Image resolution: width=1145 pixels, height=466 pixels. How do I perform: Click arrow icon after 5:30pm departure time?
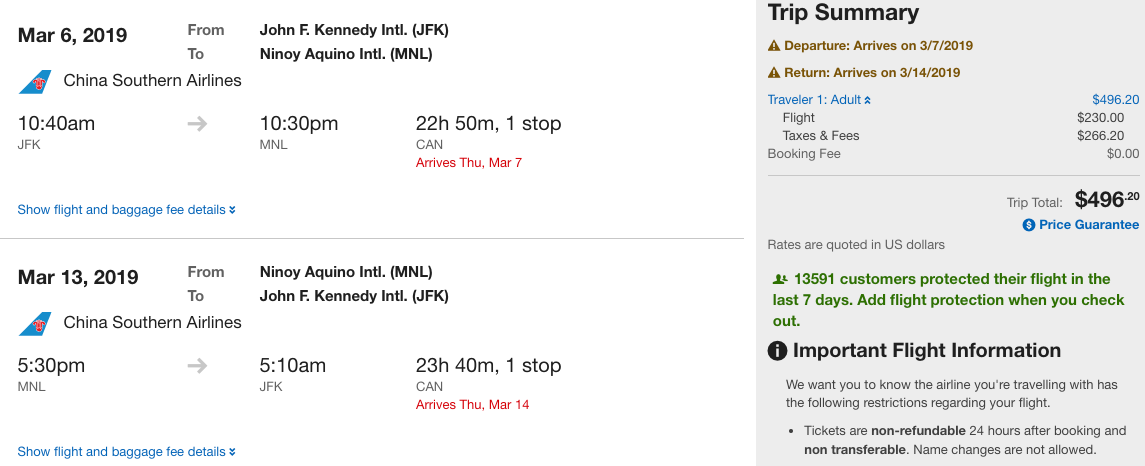point(198,366)
